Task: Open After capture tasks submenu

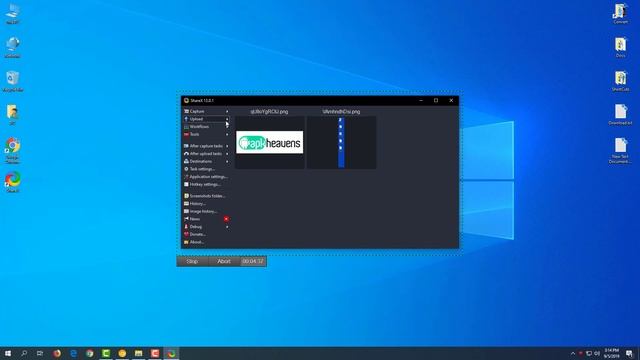Action: (206, 146)
